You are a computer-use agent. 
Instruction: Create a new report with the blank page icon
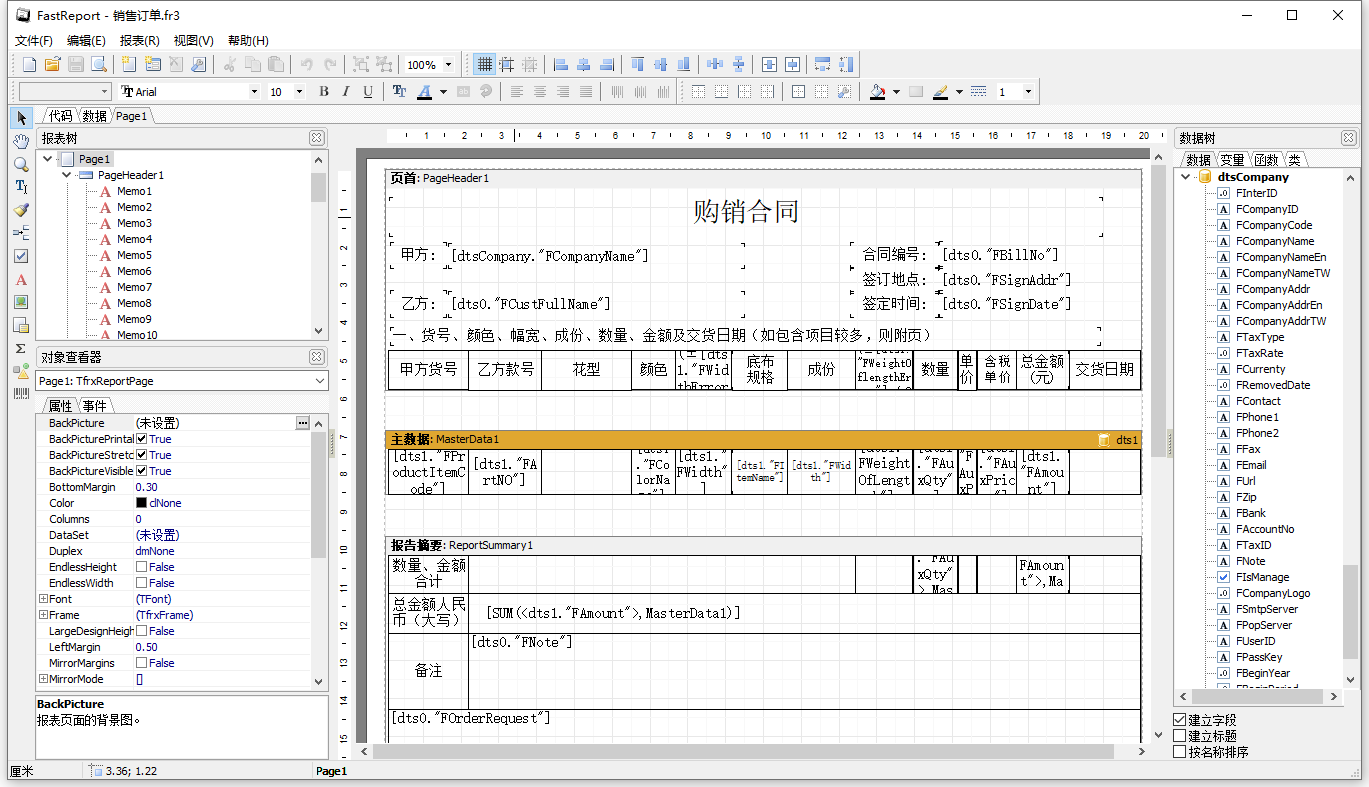point(29,64)
